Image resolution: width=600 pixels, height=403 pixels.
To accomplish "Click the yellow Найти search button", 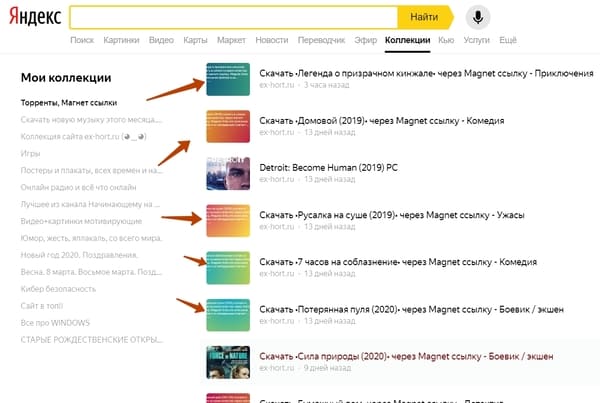I will 425,17.
